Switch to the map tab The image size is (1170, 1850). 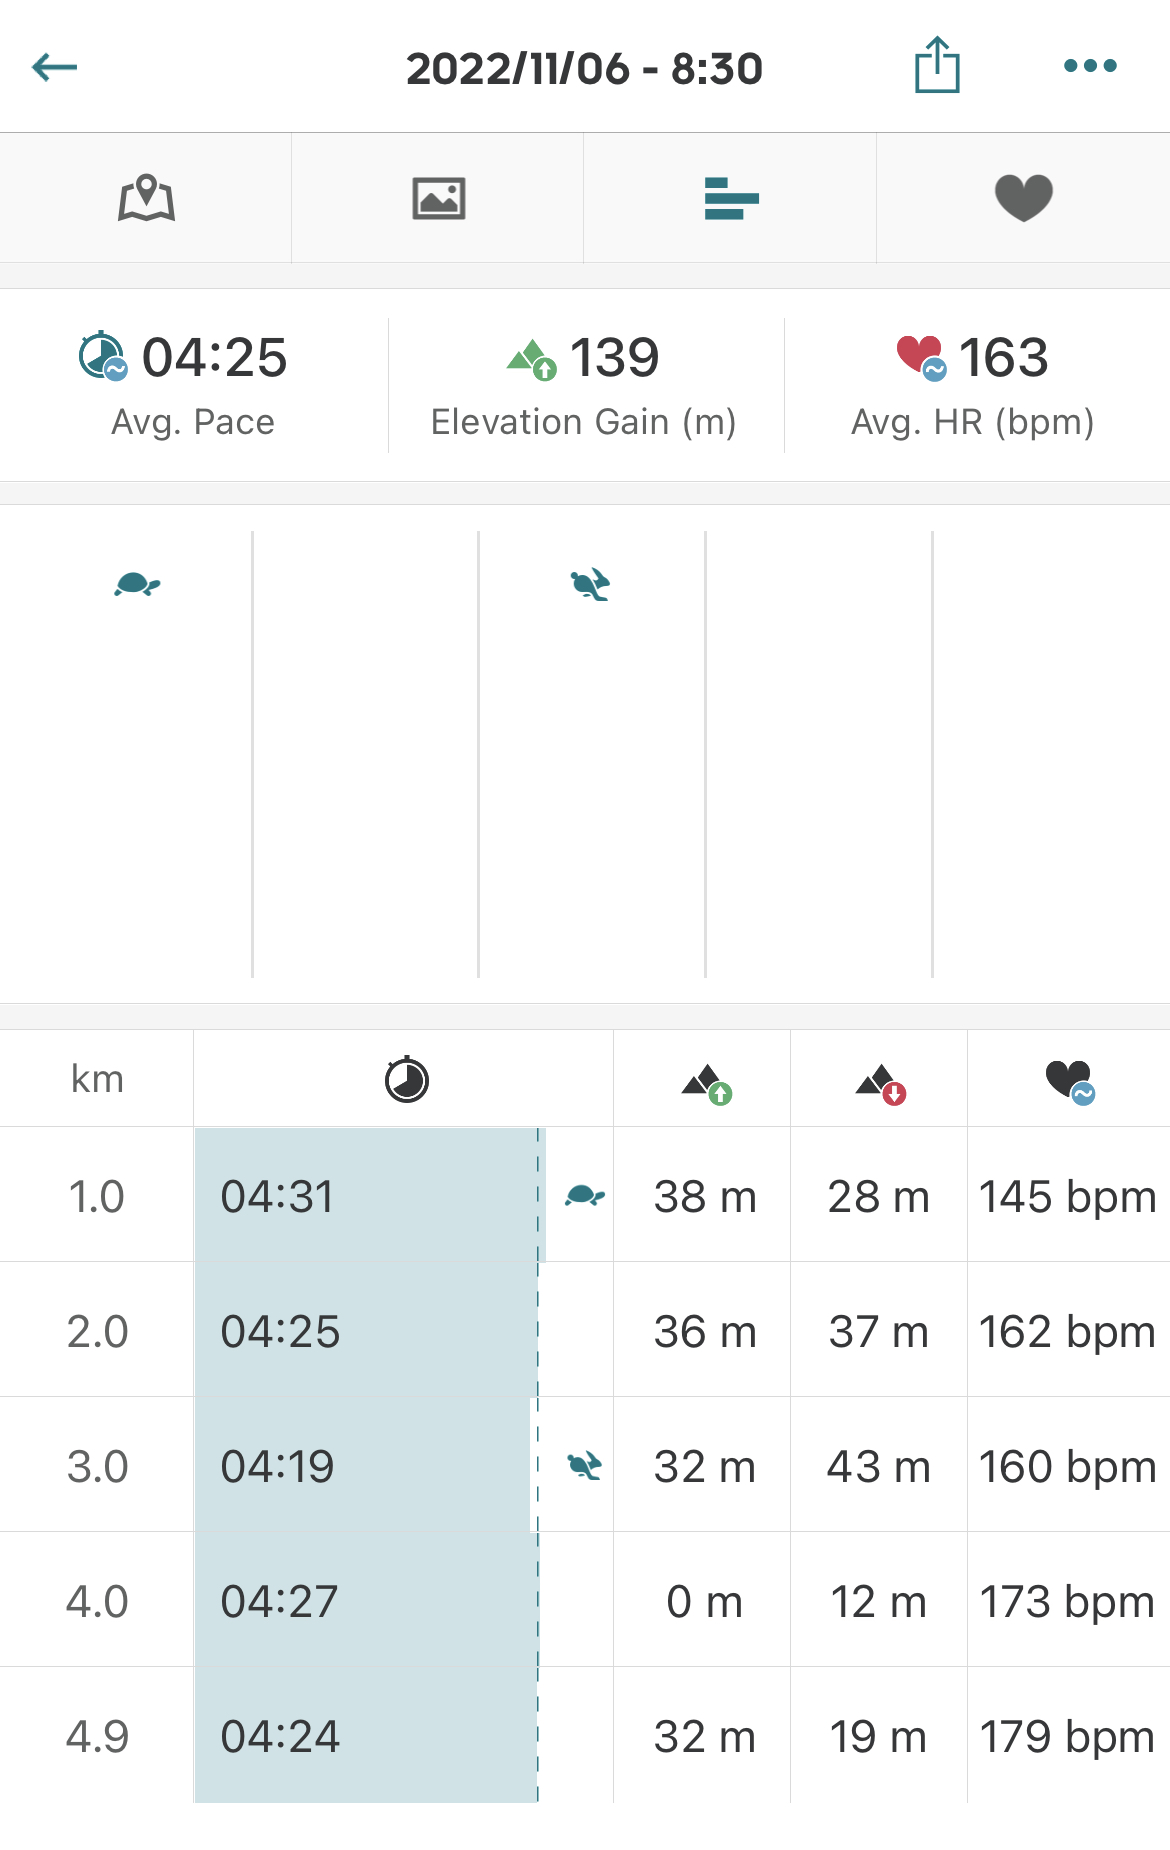coord(146,198)
